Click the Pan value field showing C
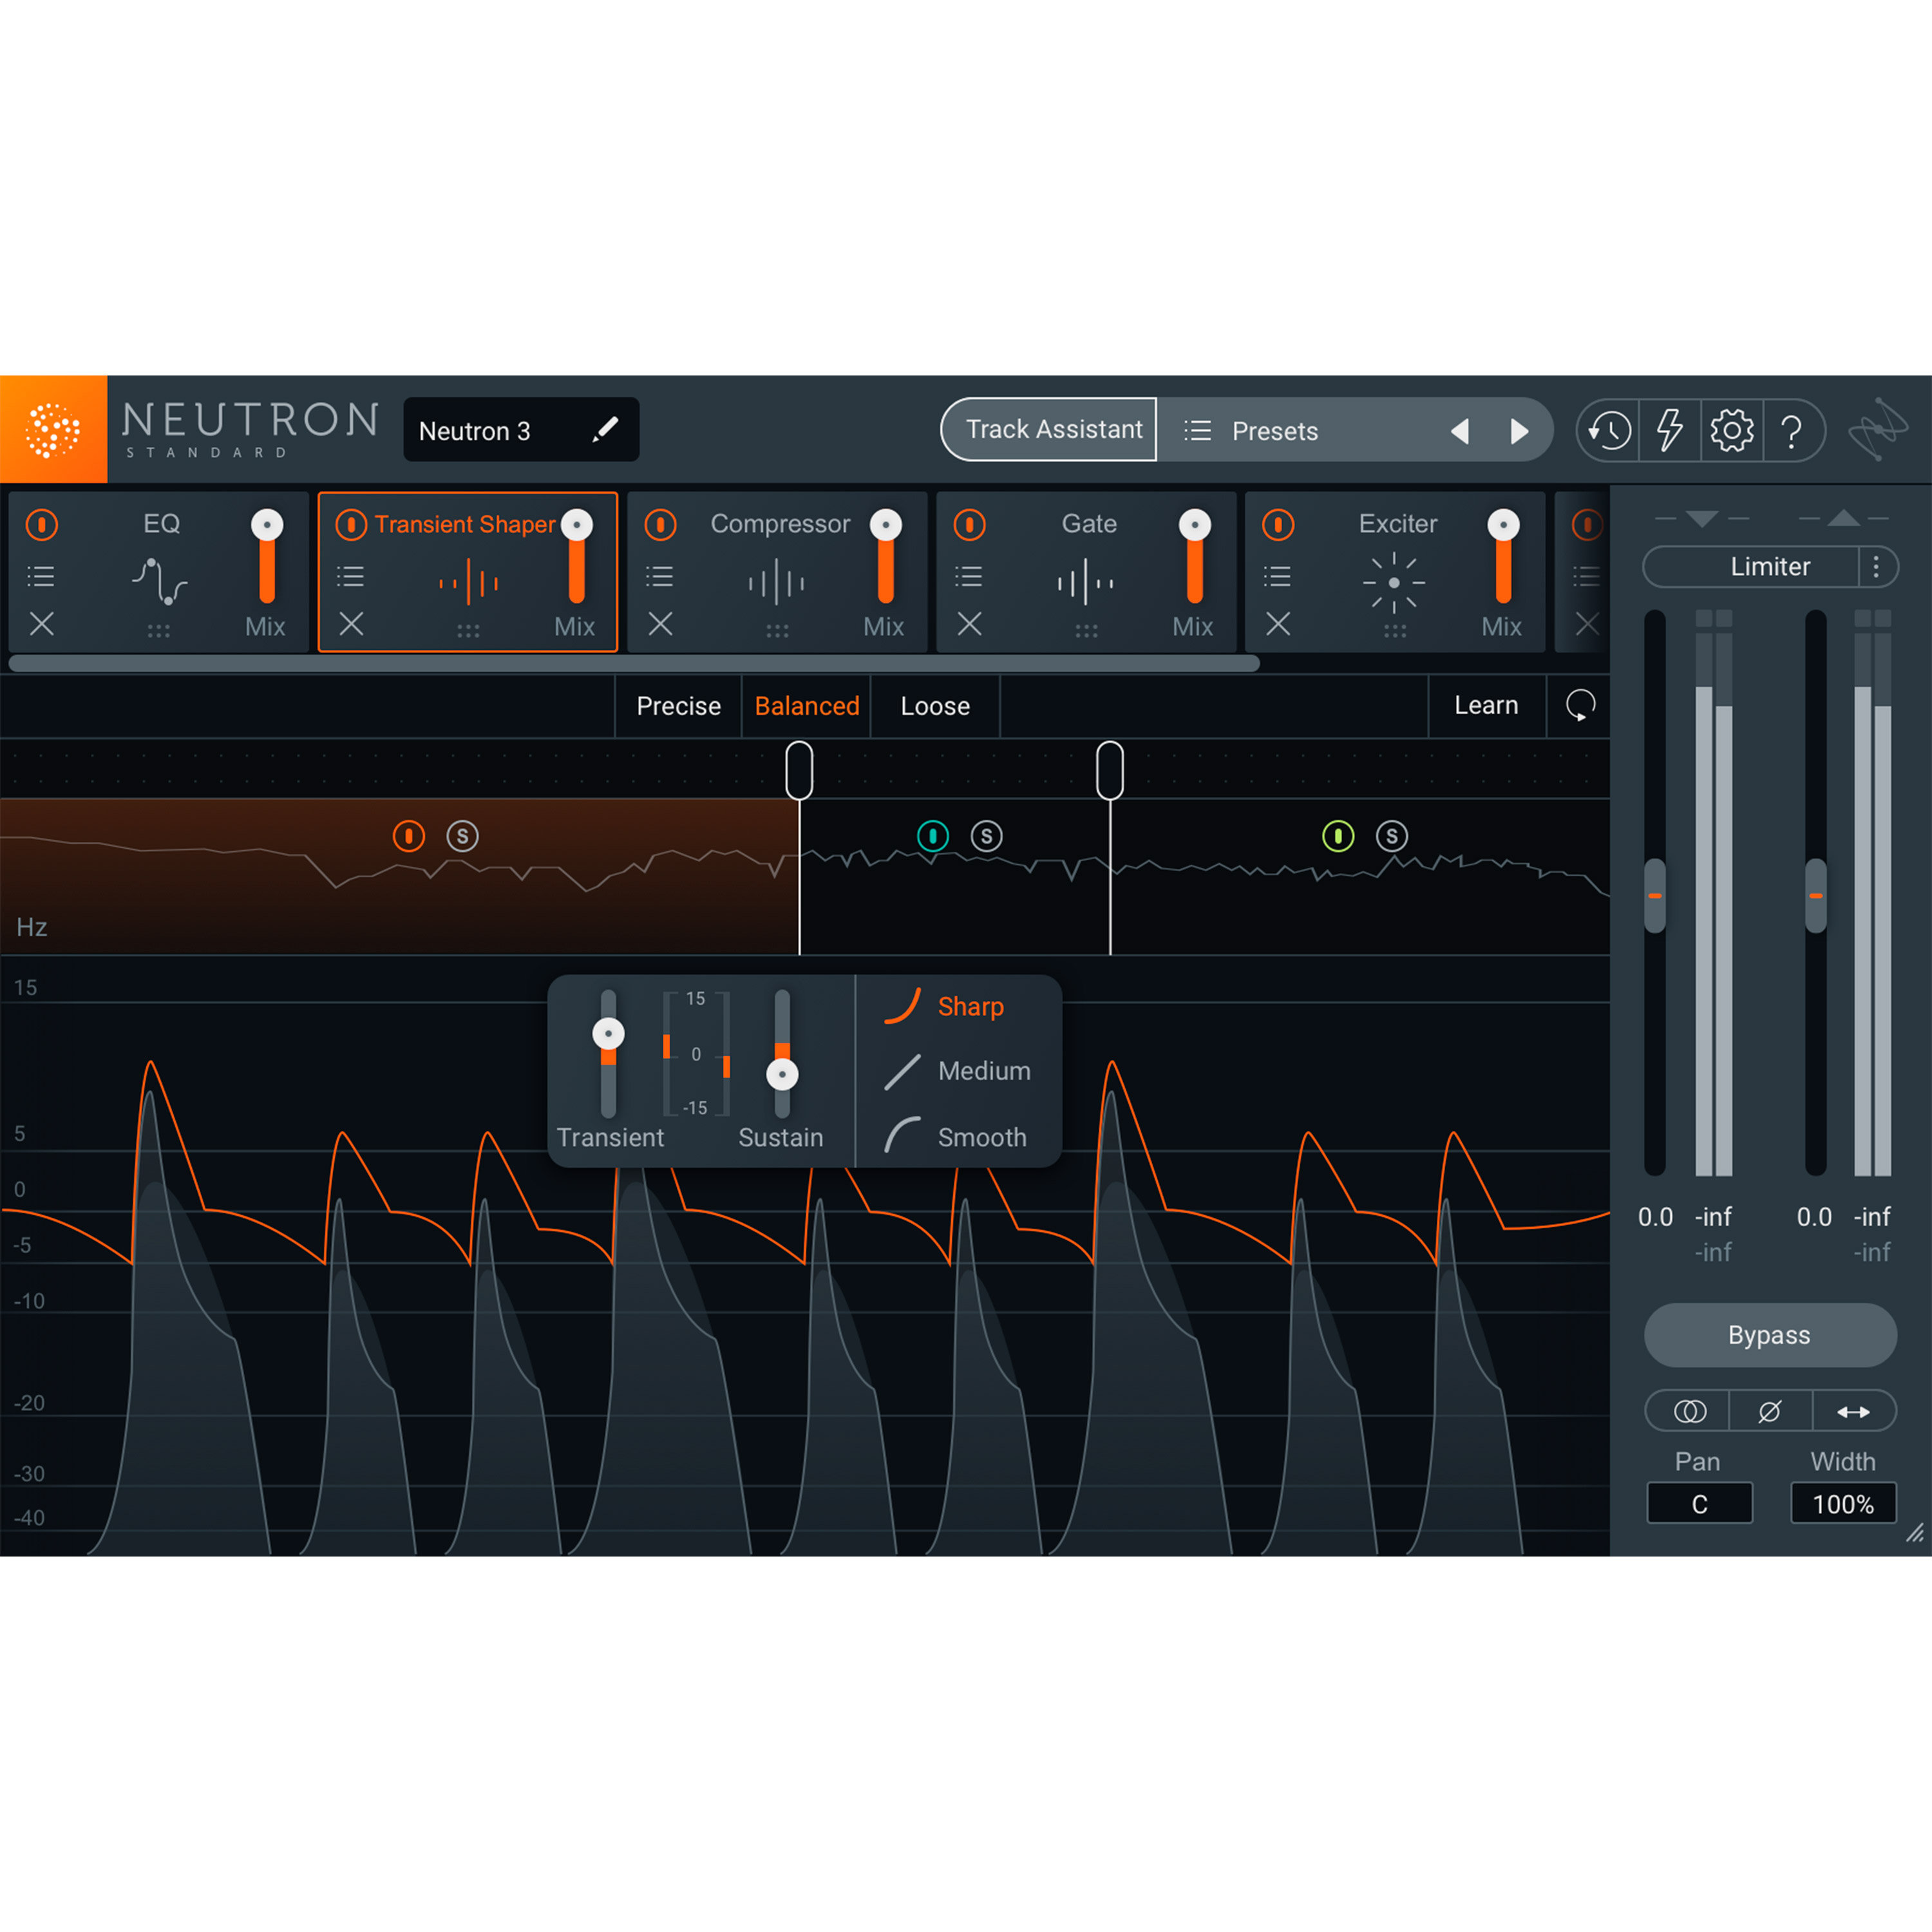 [x=1699, y=1503]
